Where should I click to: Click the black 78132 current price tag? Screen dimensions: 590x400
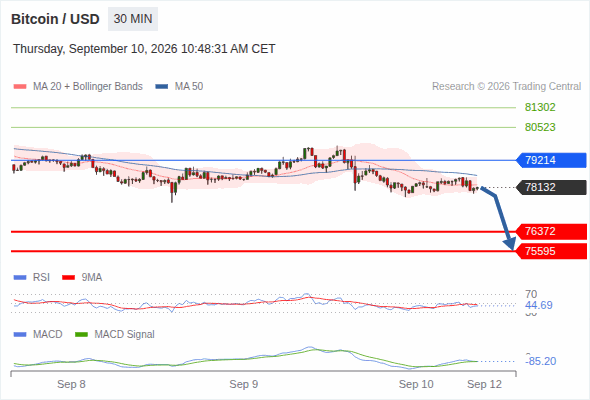(x=551, y=187)
